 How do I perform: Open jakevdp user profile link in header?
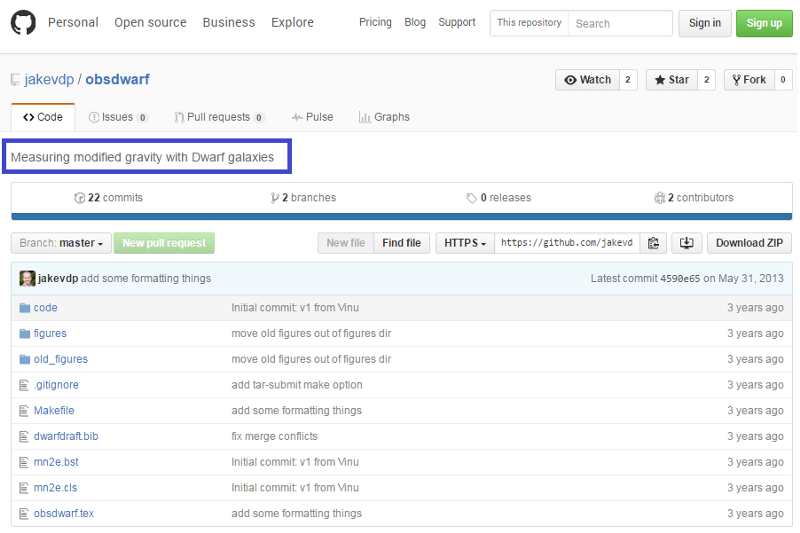[x=49, y=80]
